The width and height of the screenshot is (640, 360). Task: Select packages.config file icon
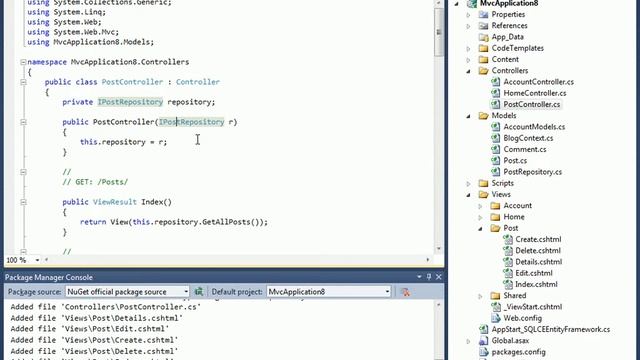(483, 352)
